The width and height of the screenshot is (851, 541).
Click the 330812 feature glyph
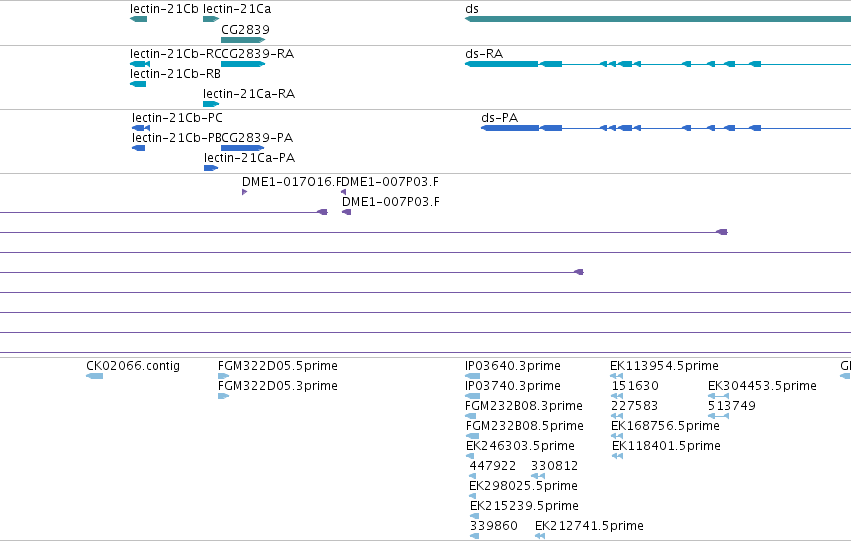538,476
